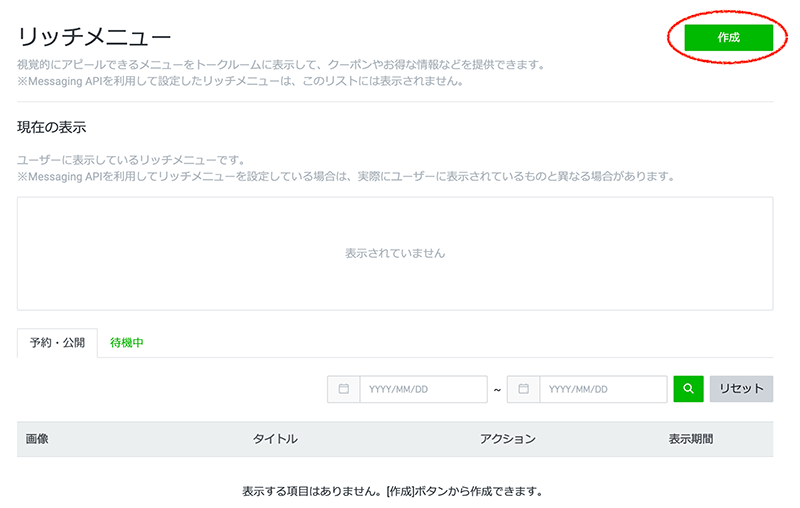Viewport: 800px width, 508px height.
Task: Click the green search magnifier button
Action: point(688,389)
